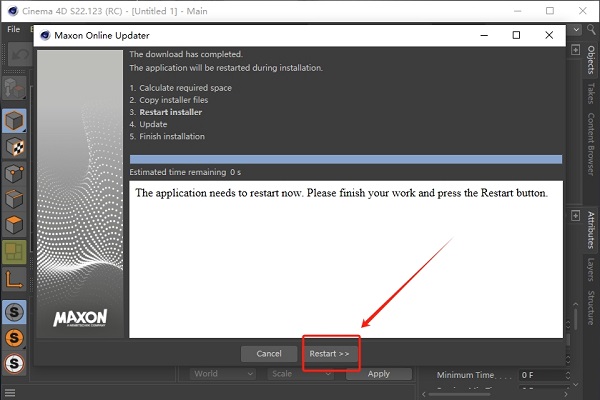Click the Maxon logo in updater sidebar

(x=80, y=318)
